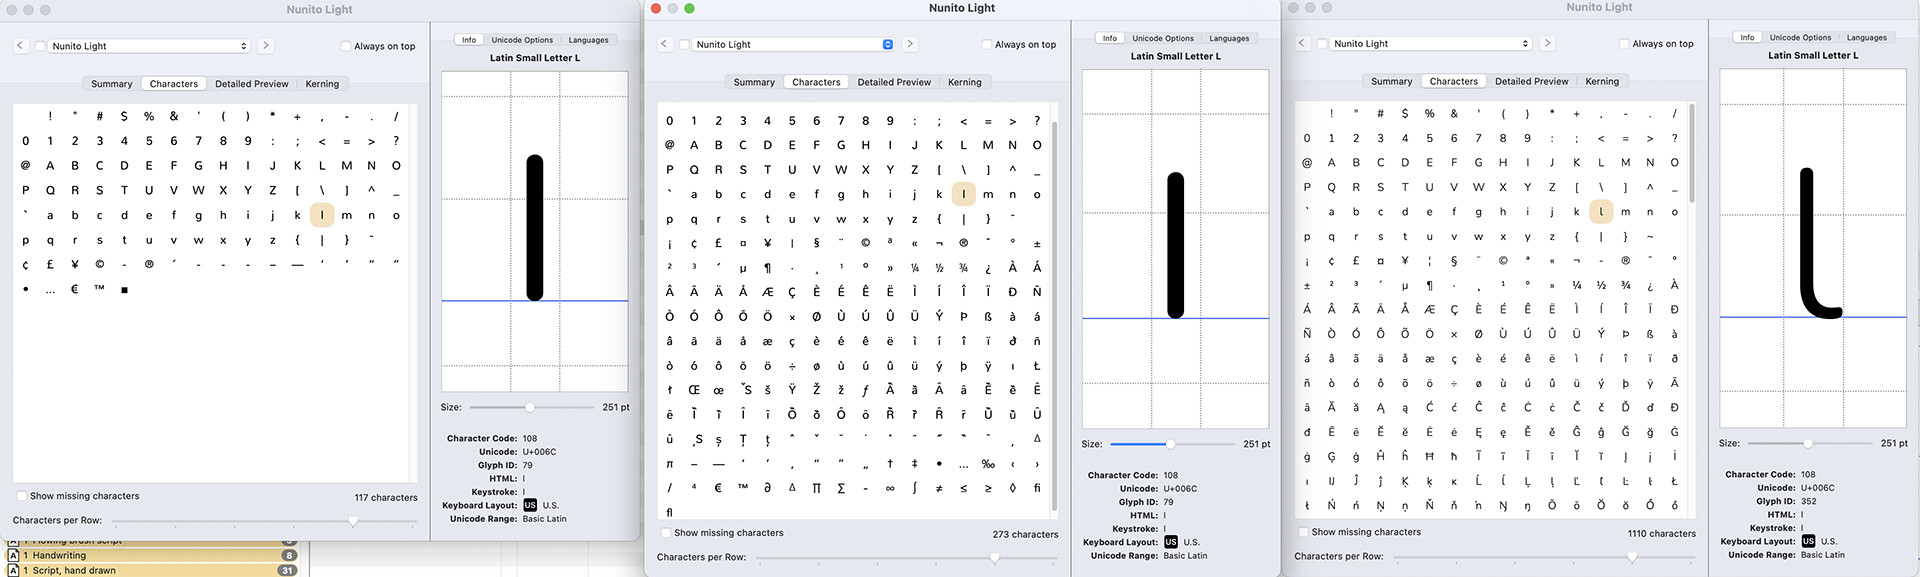Screen dimensions: 1920x577
Task: Select Characters tab in right window
Action: click(x=1453, y=81)
